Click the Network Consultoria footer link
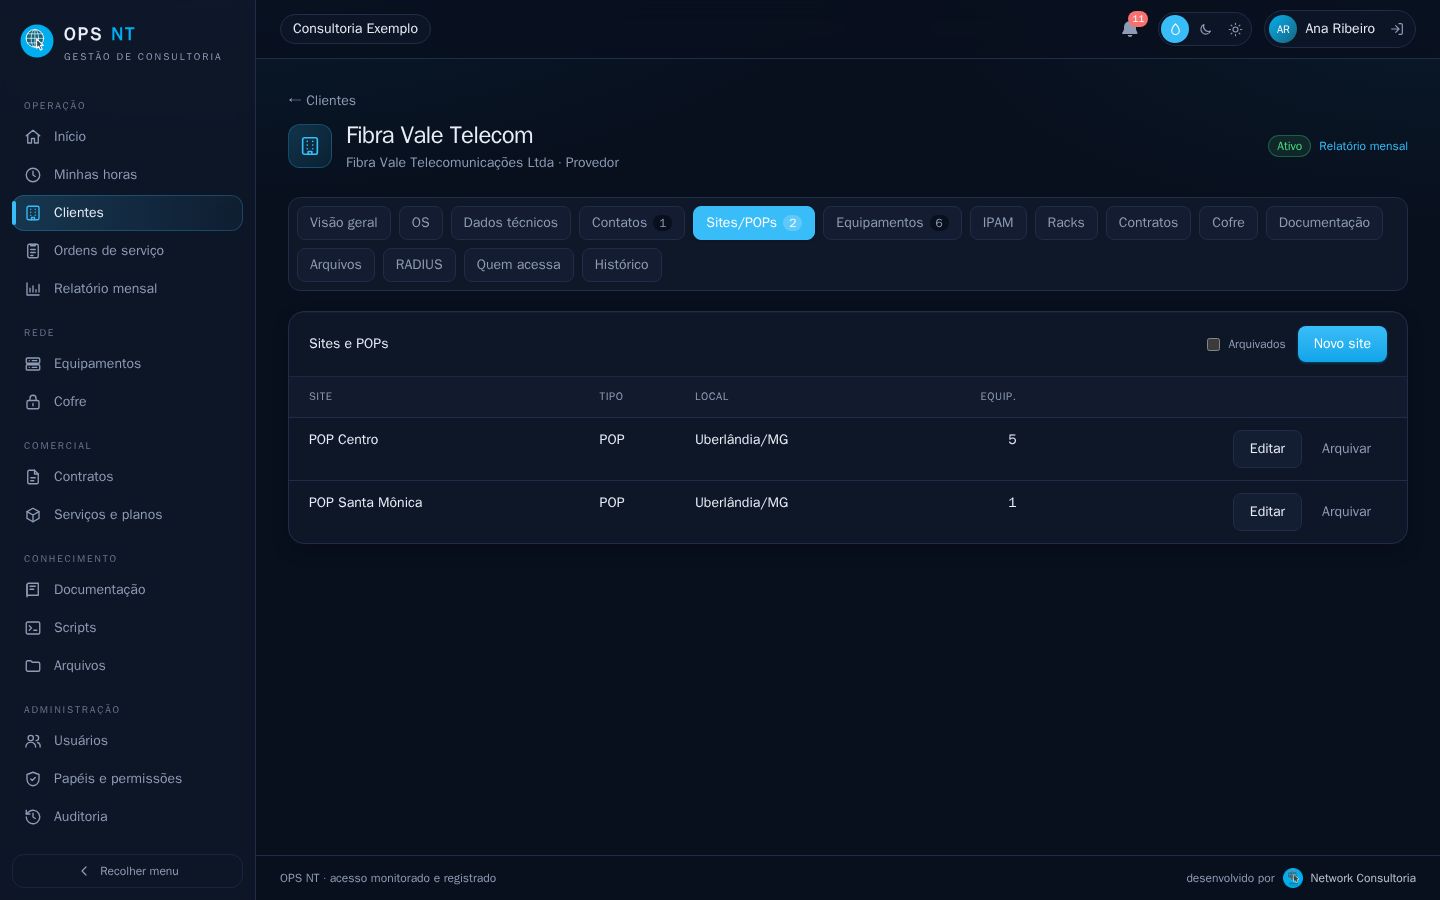This screenshot has width=1440, height=900. 1350,878
